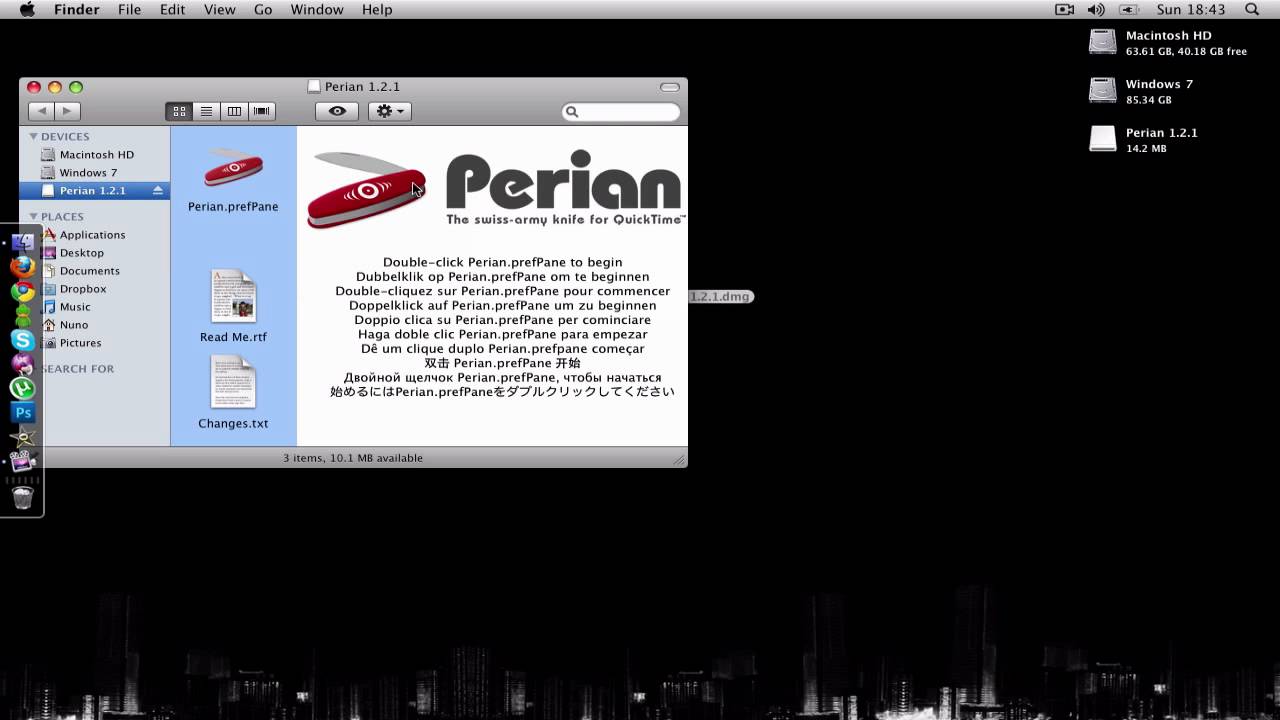Launch Google Chrome from the Dock

(23, 291)
